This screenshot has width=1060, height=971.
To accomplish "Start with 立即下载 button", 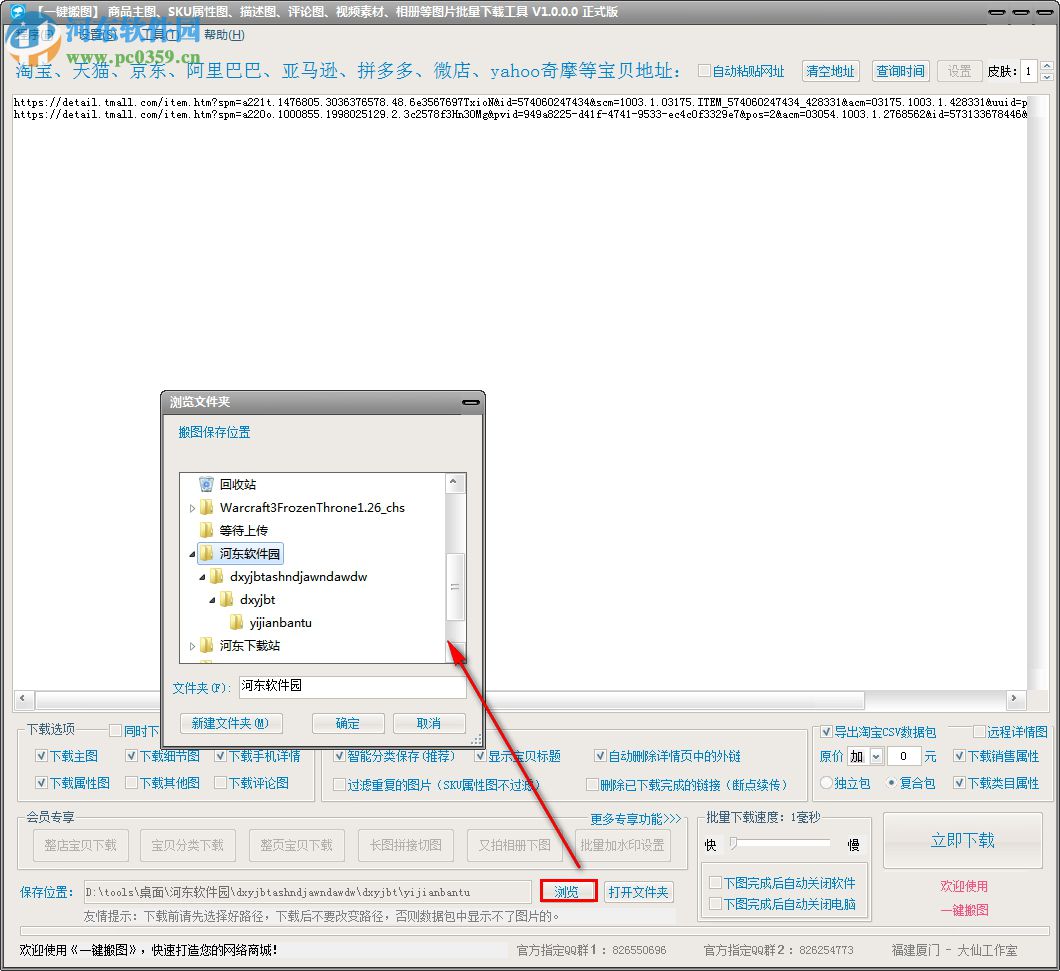I will point(963,840).
